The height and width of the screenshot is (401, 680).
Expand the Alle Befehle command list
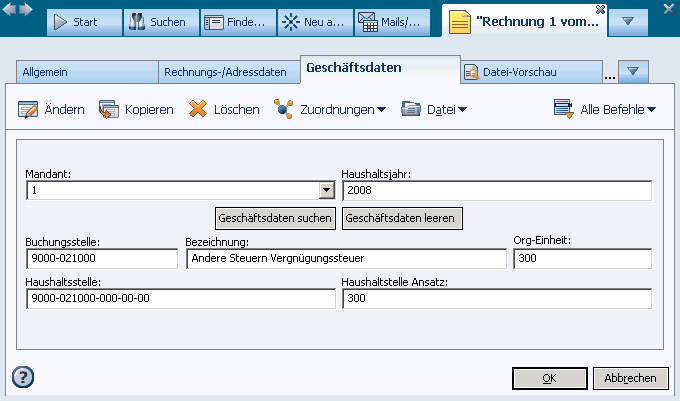605,109
